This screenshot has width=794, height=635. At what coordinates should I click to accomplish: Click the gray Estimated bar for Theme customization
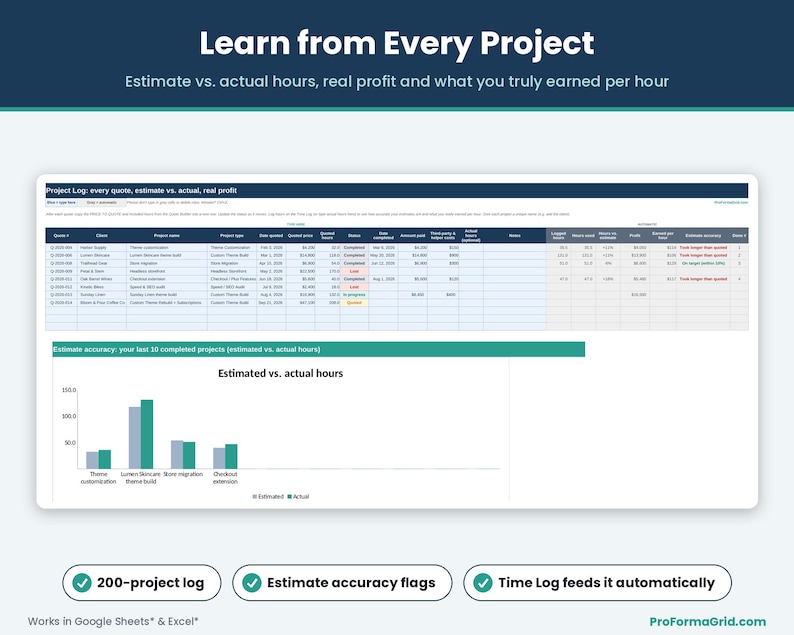pyautogui.click(x=92, y=460)
